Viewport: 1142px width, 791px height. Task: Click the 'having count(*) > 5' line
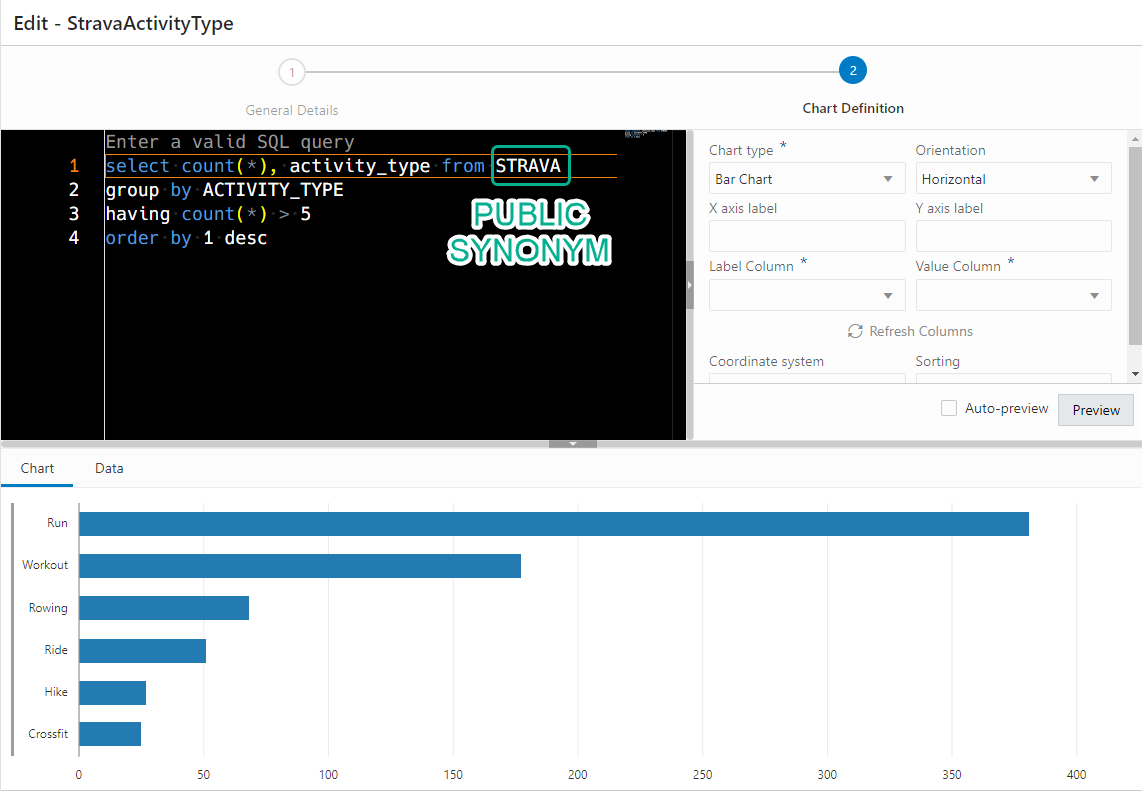[208, 214]
